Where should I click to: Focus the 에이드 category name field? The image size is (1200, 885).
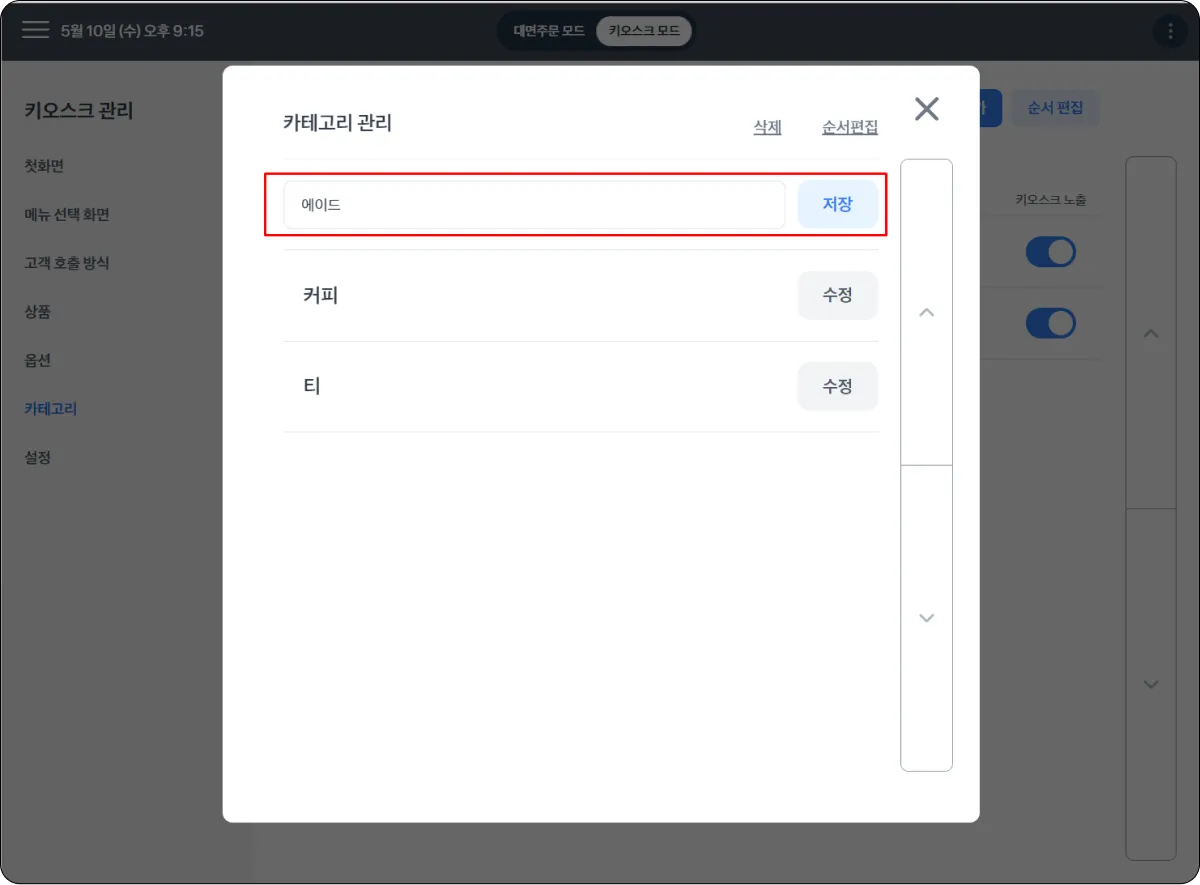534,205
